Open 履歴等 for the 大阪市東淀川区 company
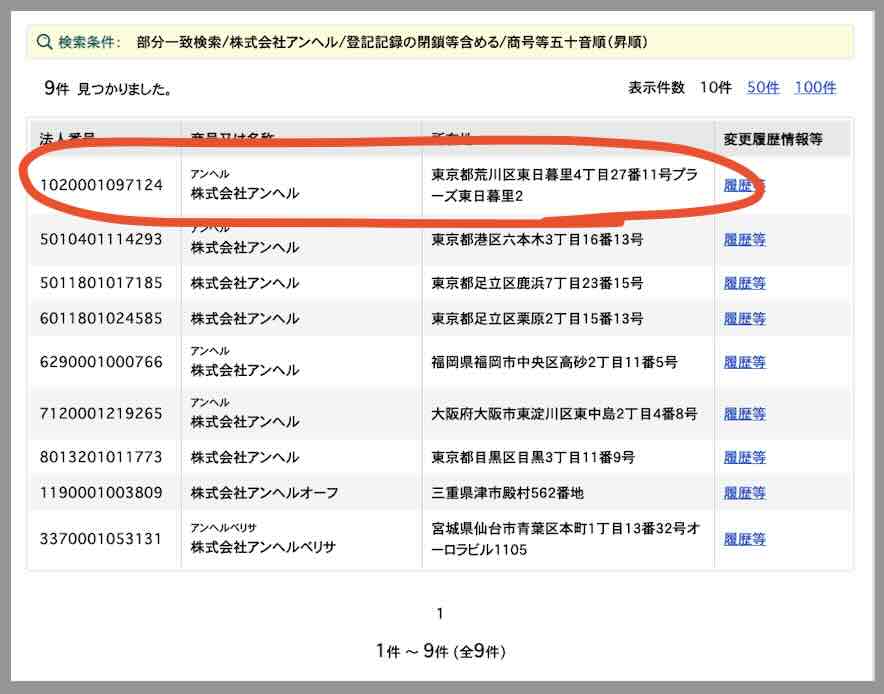 [x=744, y=414]
